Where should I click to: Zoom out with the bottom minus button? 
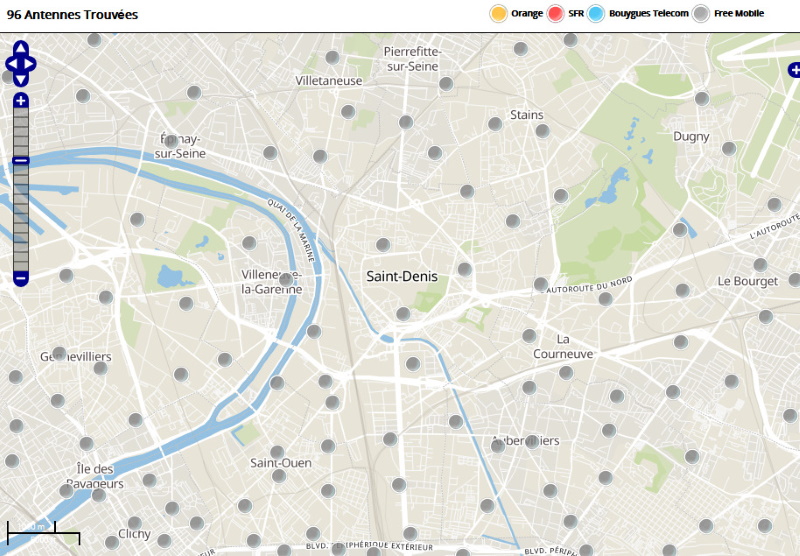21,278
